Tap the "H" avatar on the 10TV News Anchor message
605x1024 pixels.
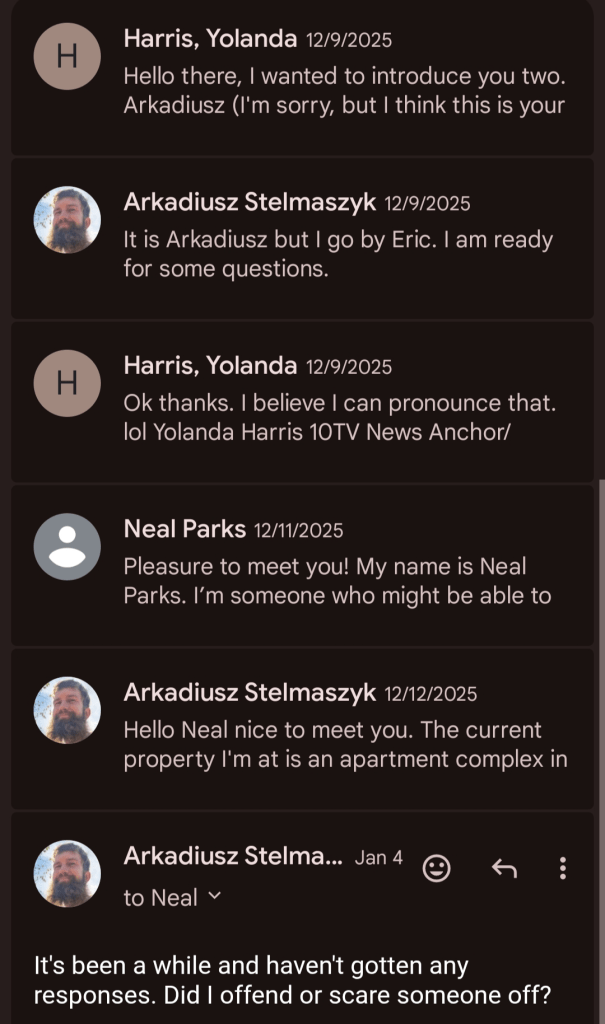(67, 383)
